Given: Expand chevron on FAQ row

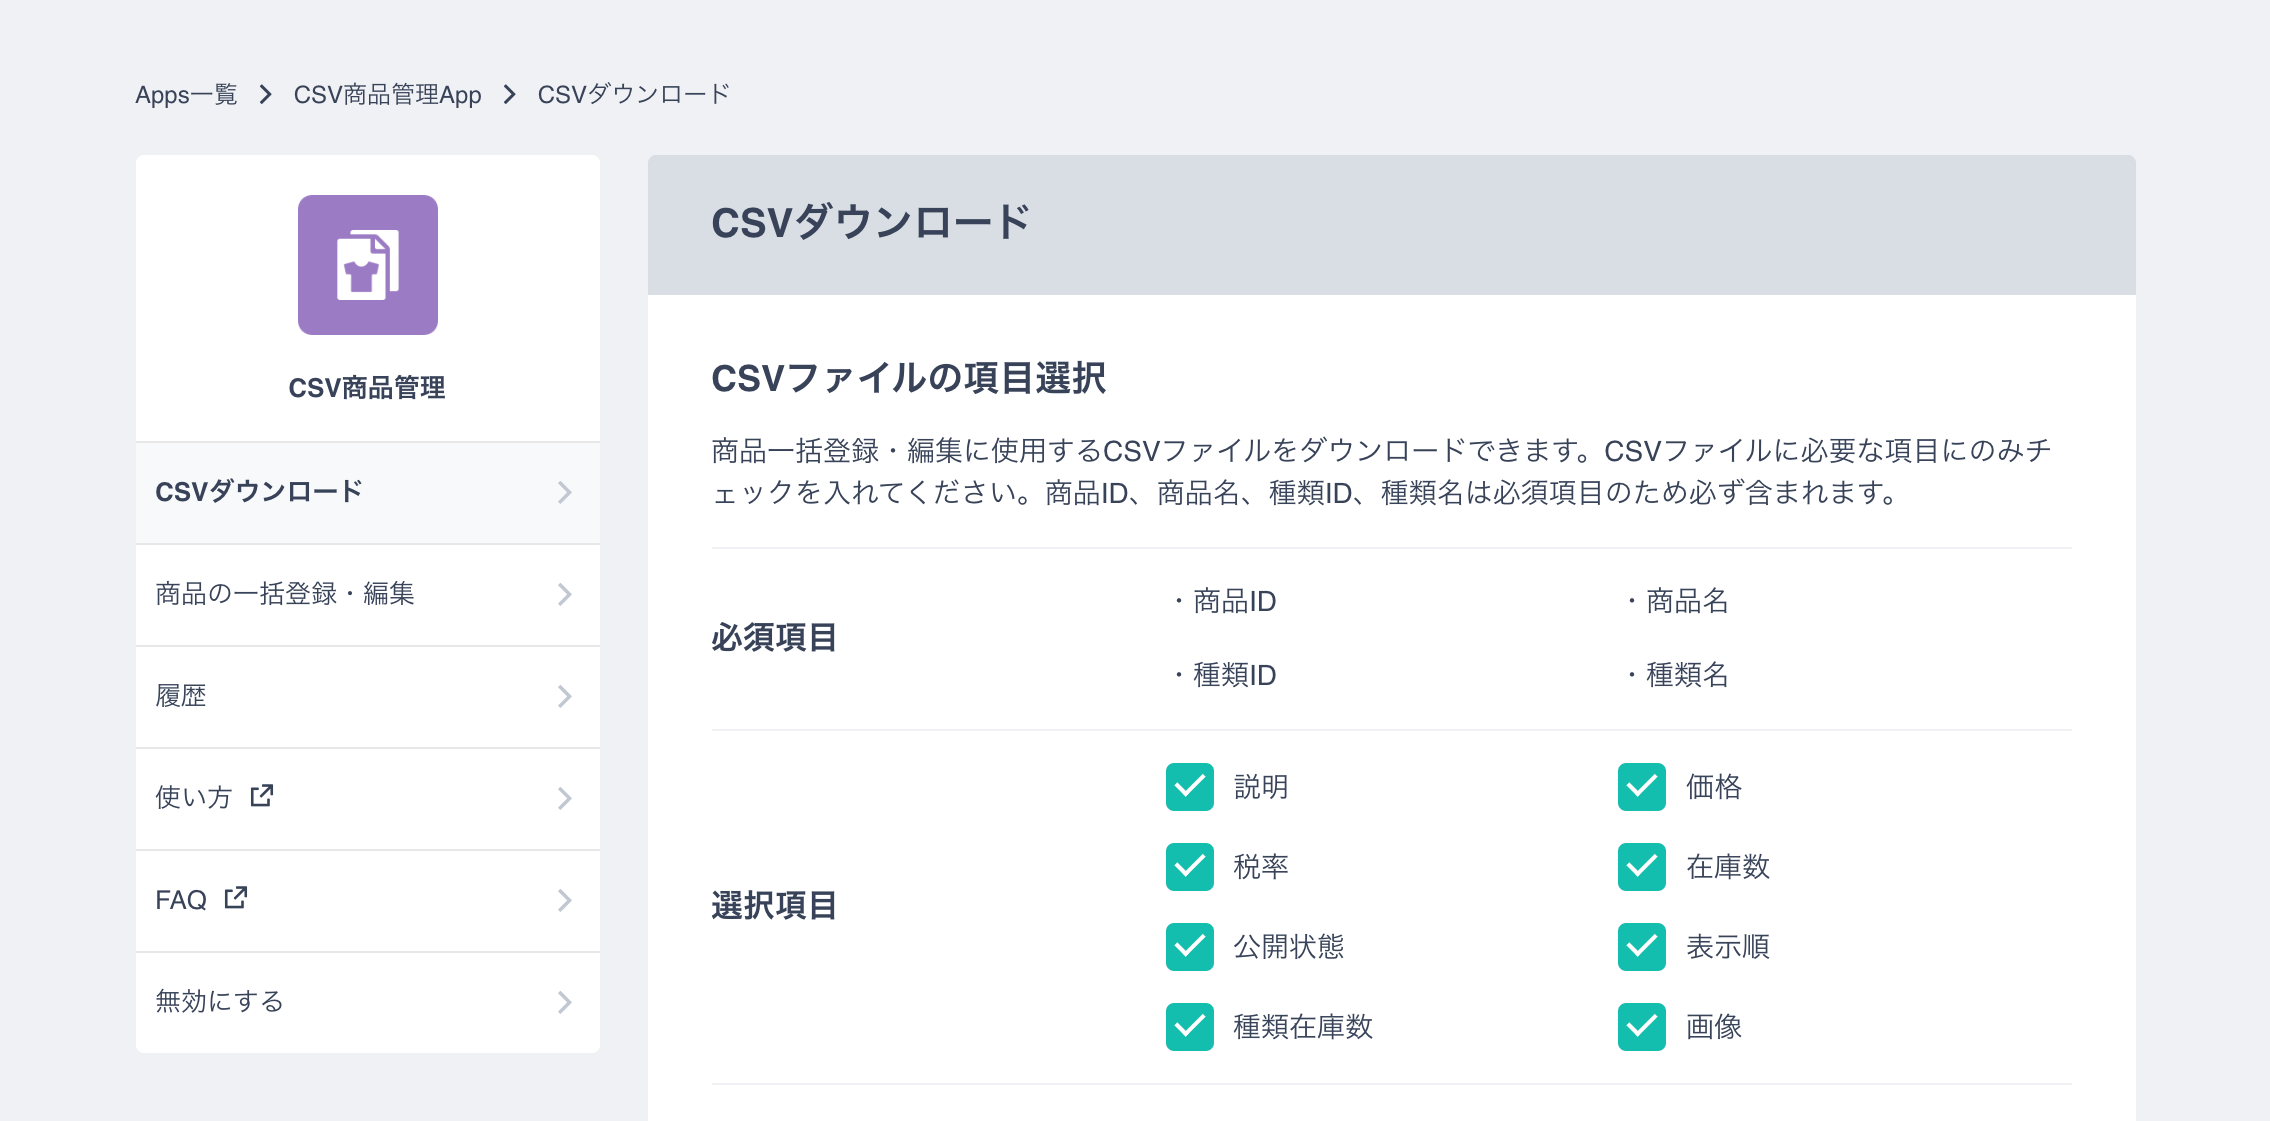Looking at the screenshot, I should [564, 900].
